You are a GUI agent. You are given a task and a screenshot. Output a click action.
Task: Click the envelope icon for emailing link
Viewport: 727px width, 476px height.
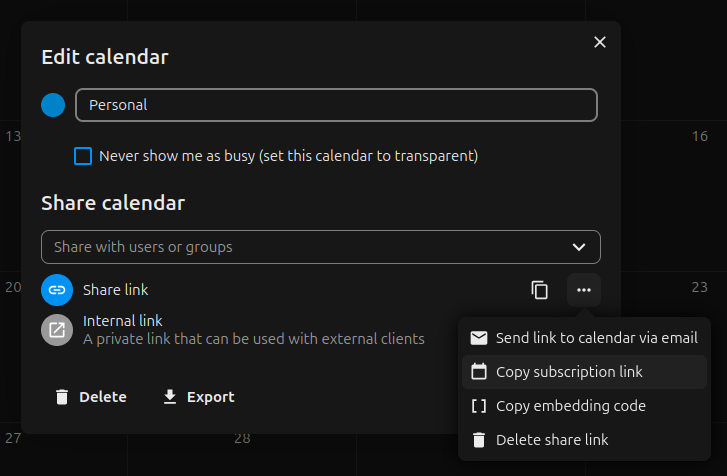[x=479, y=338]
